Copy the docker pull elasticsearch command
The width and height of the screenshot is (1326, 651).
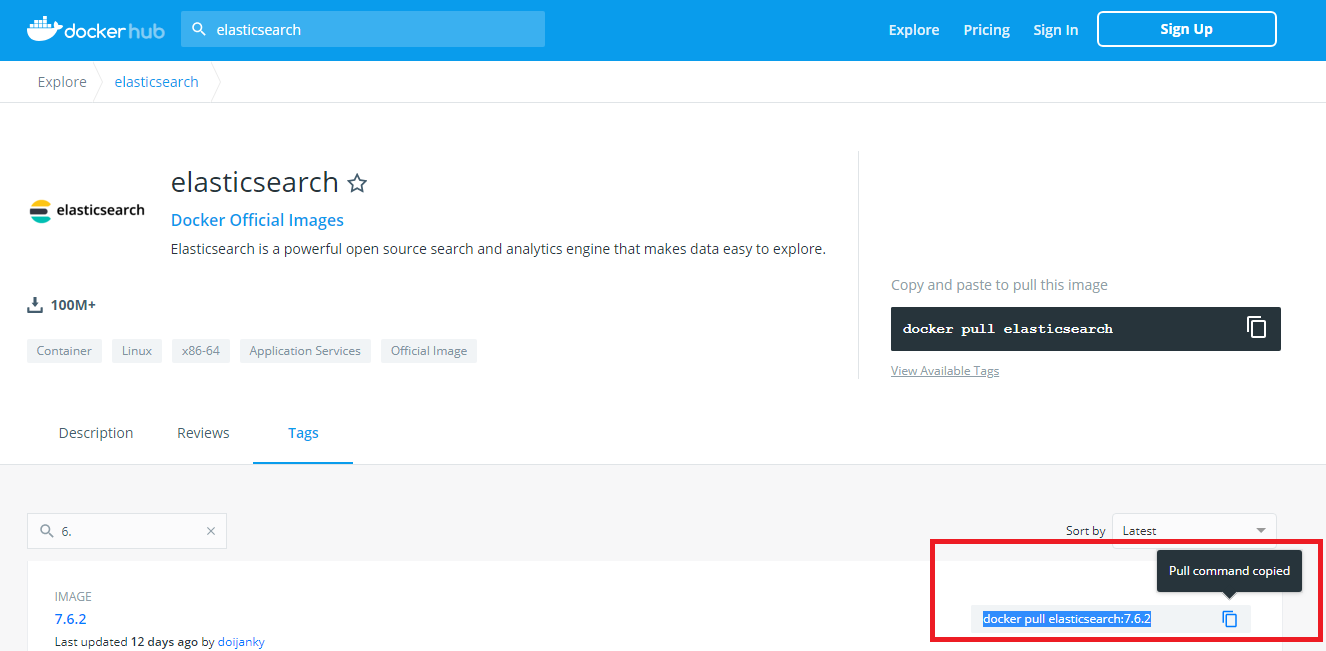[x=1256, y=328]
